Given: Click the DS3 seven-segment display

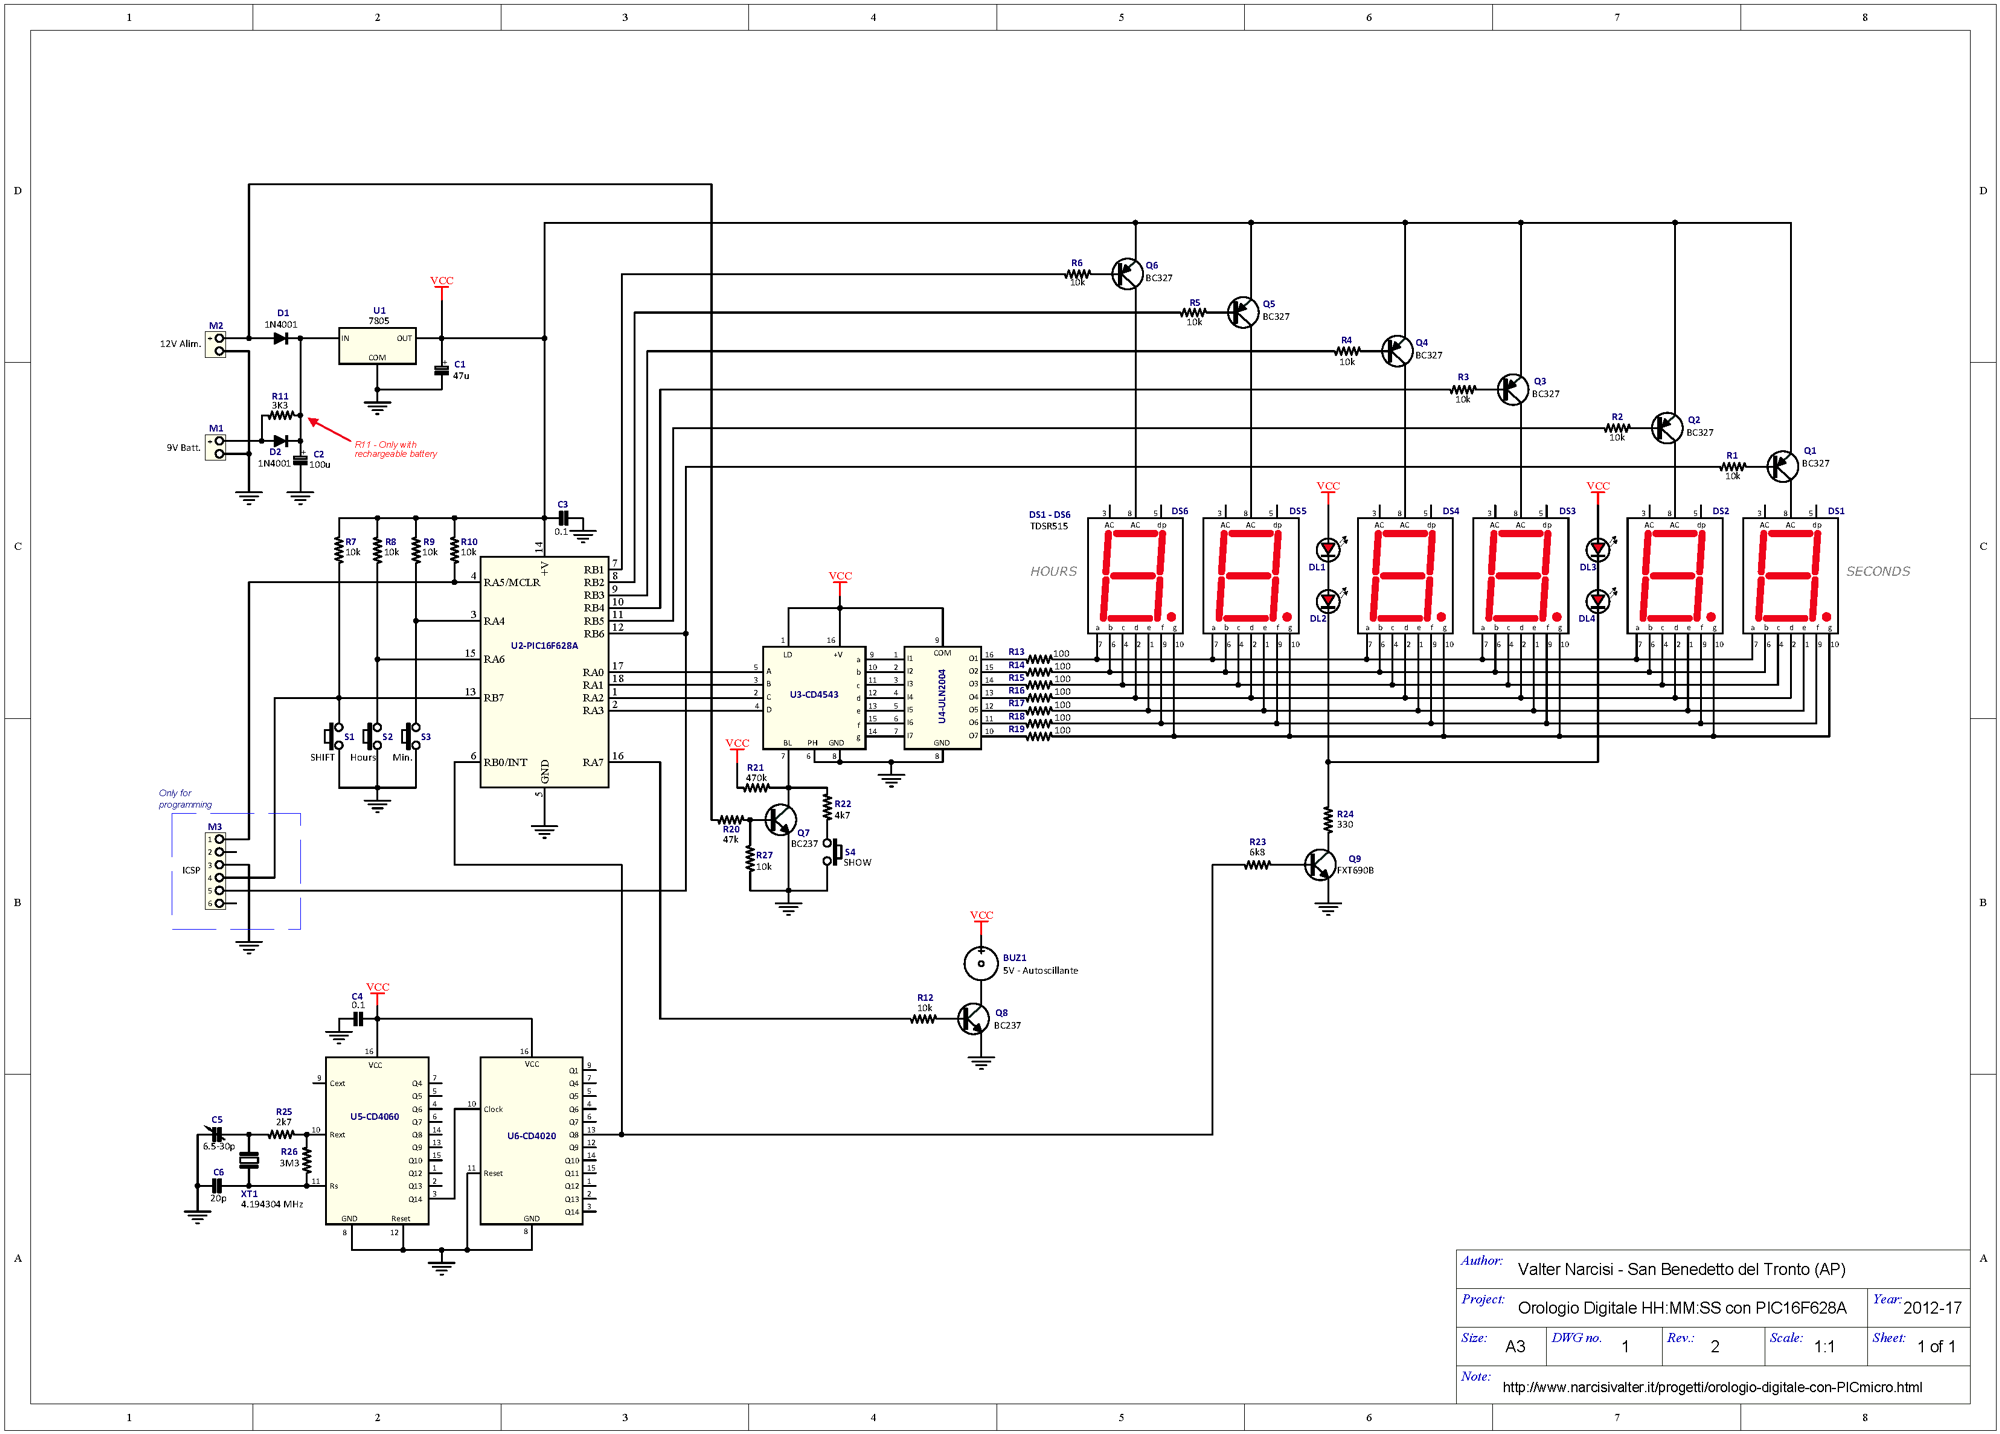Looking at the screenshot, I should 1520,575.
